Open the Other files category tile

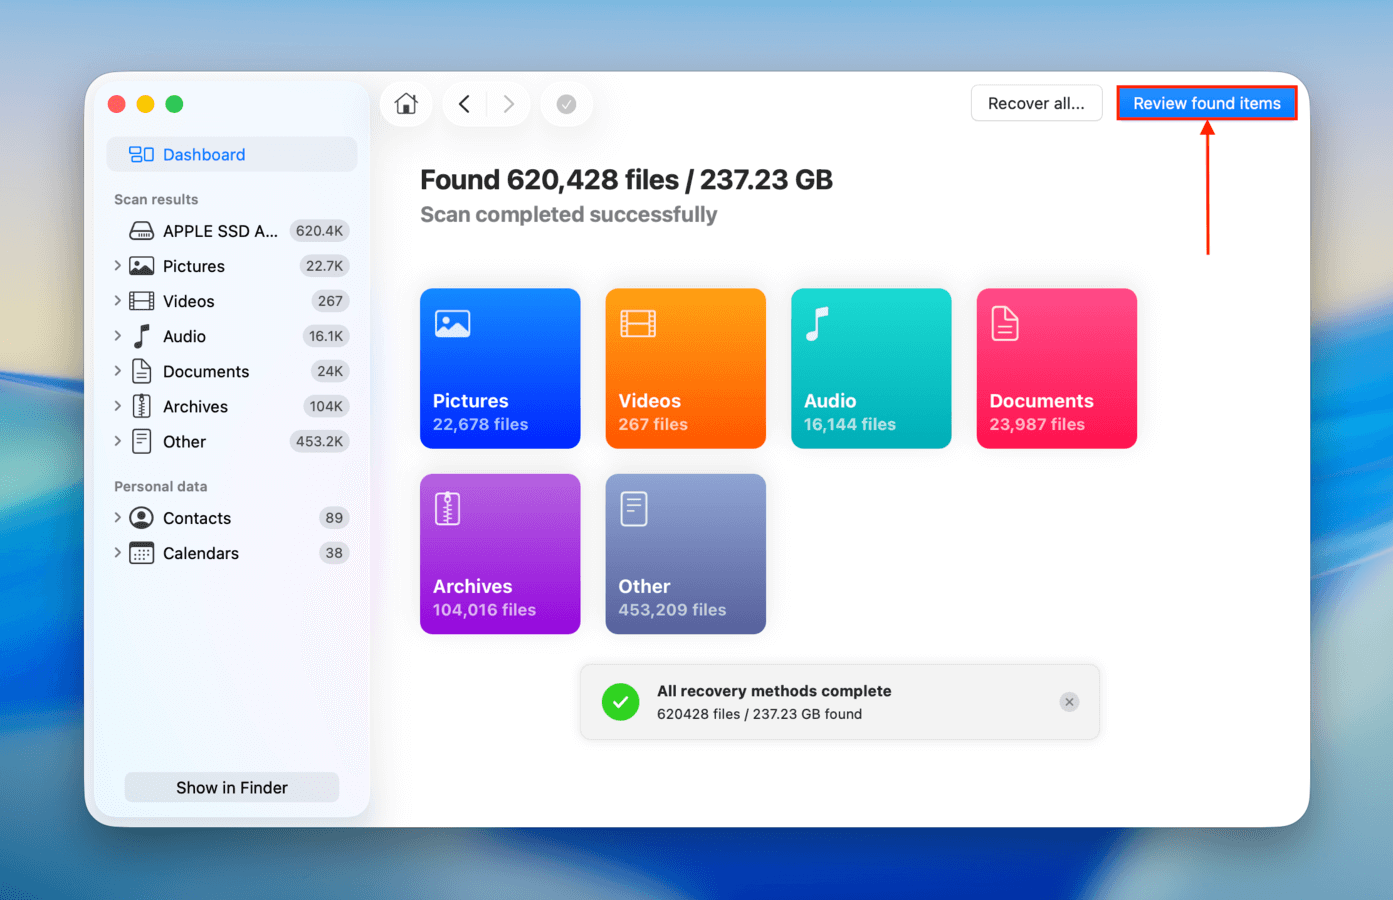[x=685, y=553]
